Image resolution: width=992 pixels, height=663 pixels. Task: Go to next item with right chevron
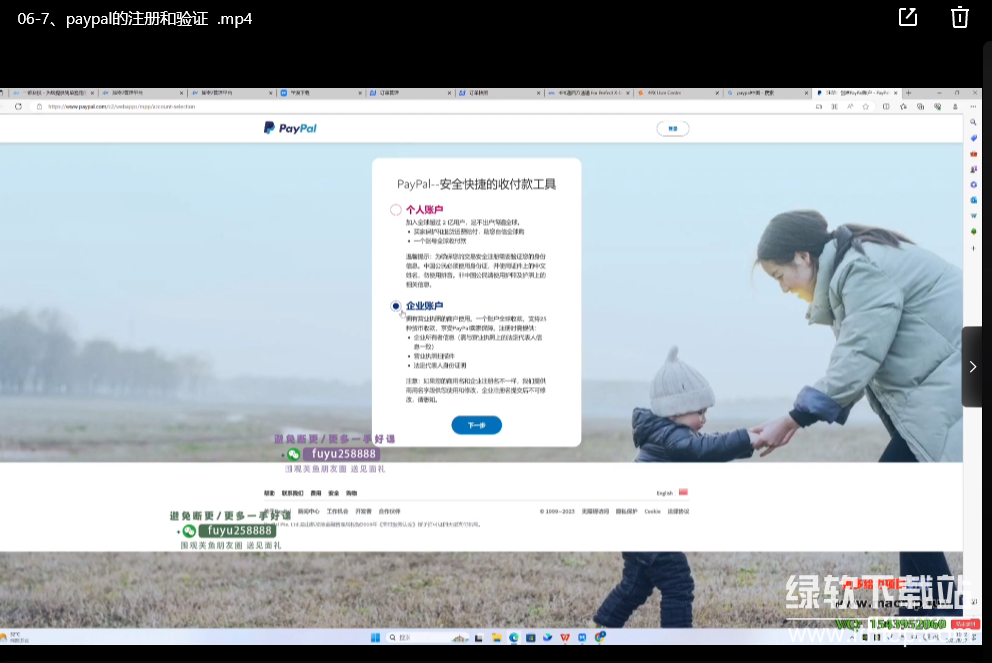[972, 367]
